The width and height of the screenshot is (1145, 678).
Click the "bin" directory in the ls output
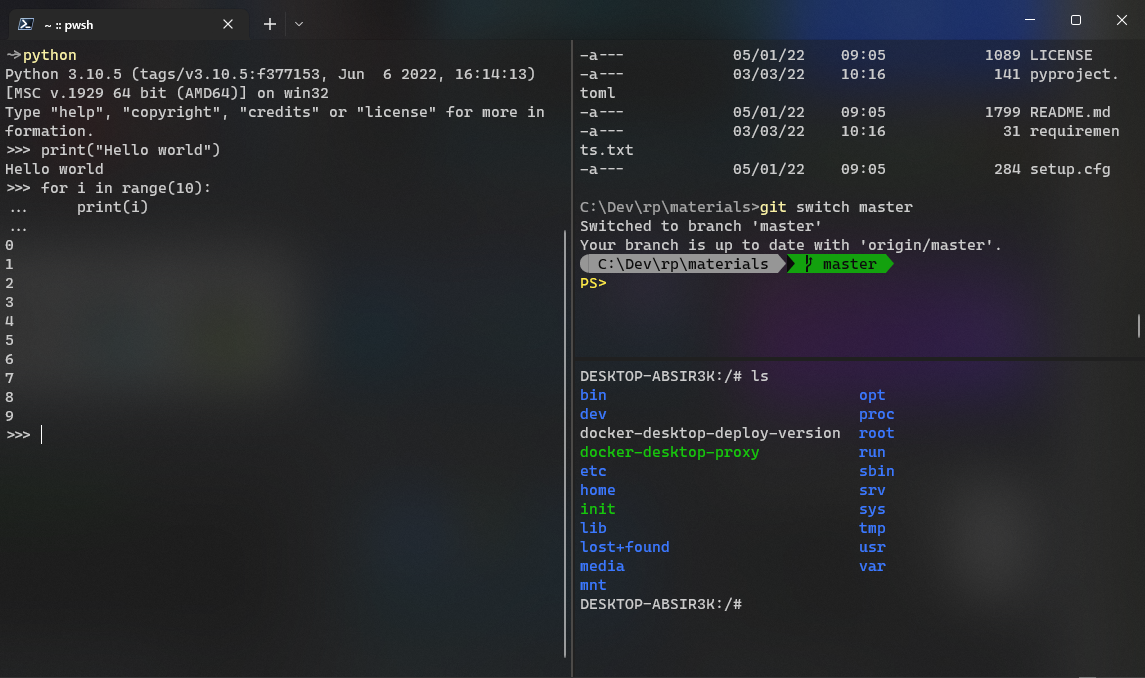[x=592, y=395]
